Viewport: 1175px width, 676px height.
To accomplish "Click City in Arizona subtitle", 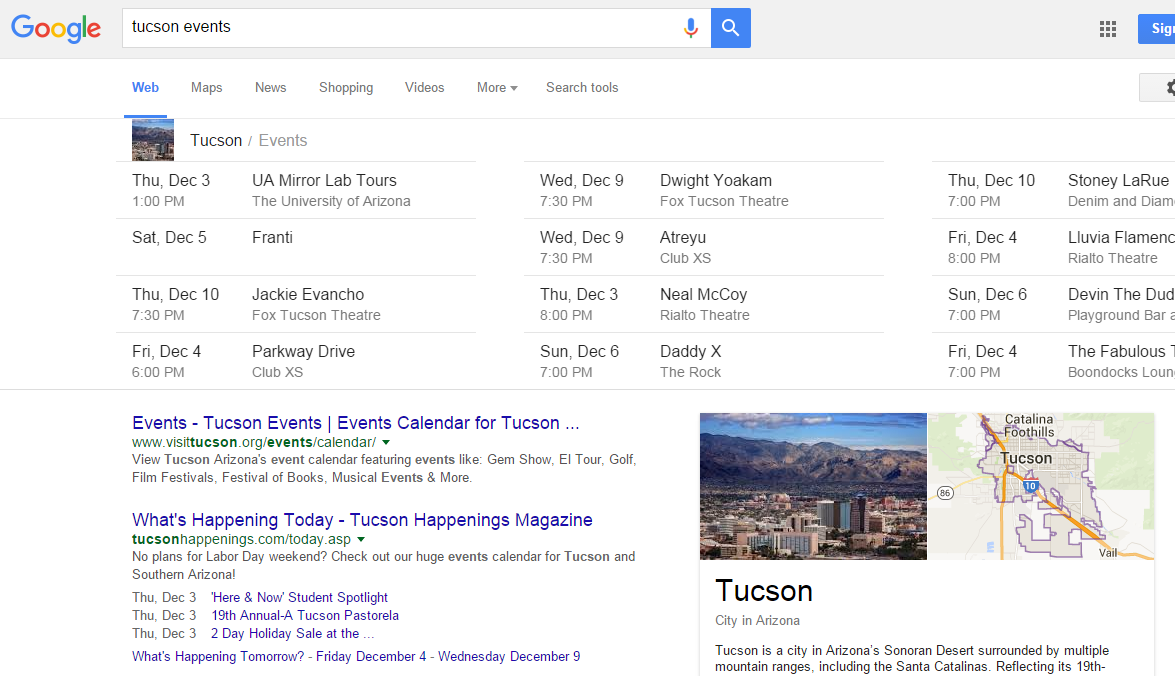I will click(757, 621).
